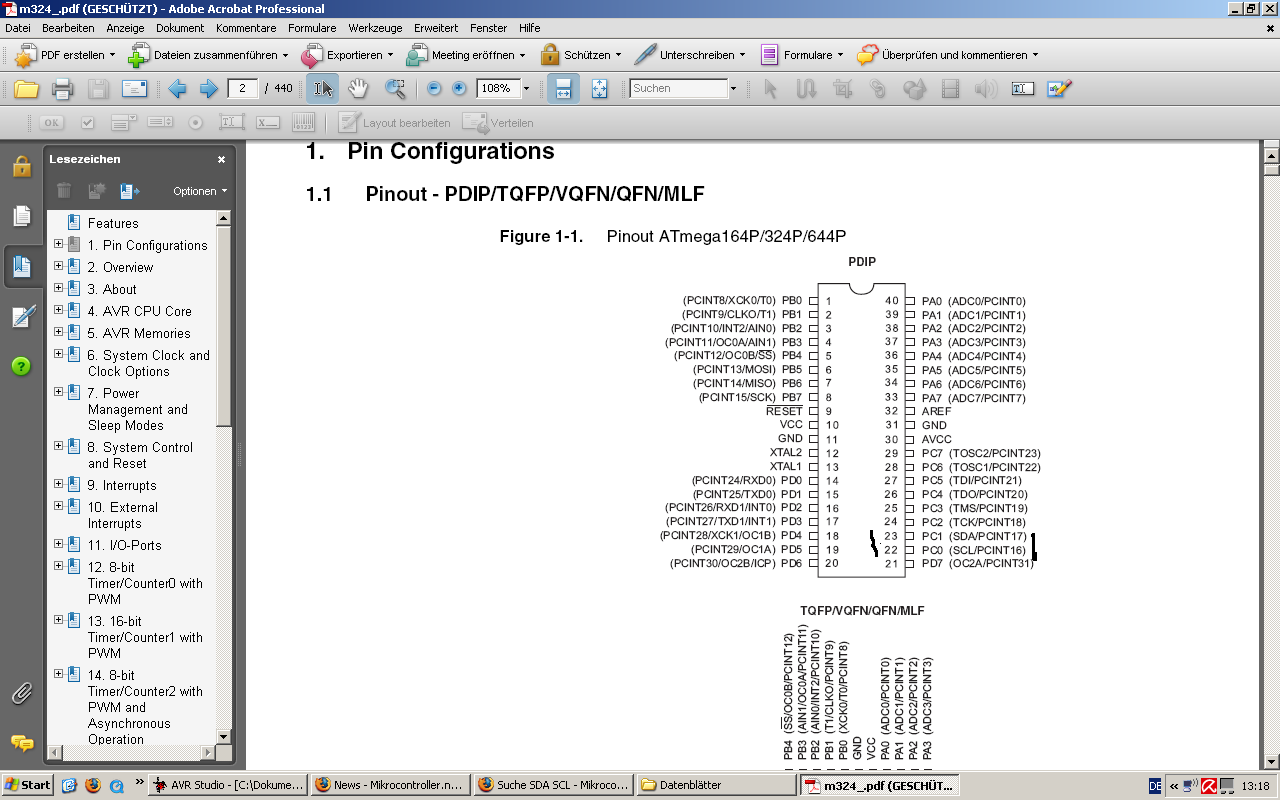
Task: Open the Signatures panel in sidebar
Action: point(21,316)
